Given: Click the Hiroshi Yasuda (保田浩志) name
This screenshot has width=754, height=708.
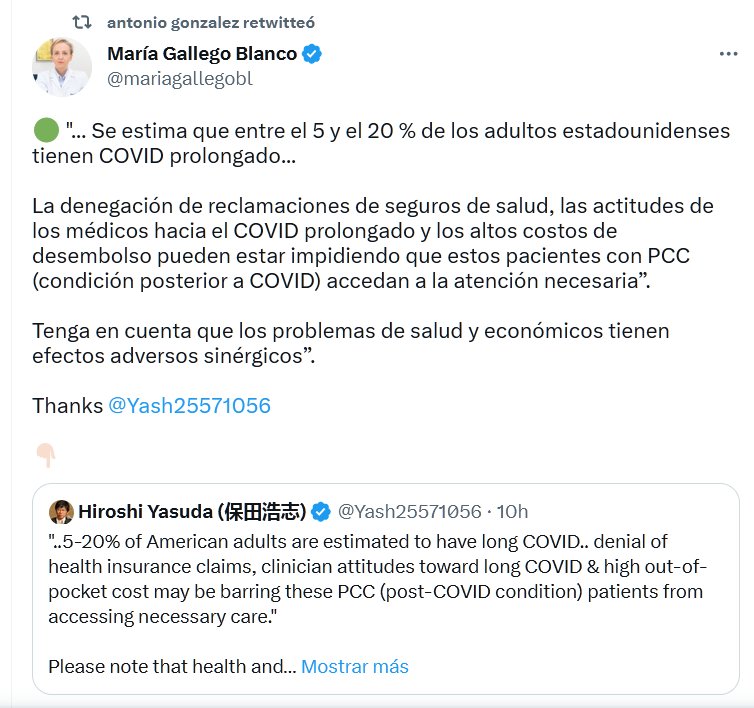Looking at the screenshot, I should pyautogui.click(x=191, y=512).
